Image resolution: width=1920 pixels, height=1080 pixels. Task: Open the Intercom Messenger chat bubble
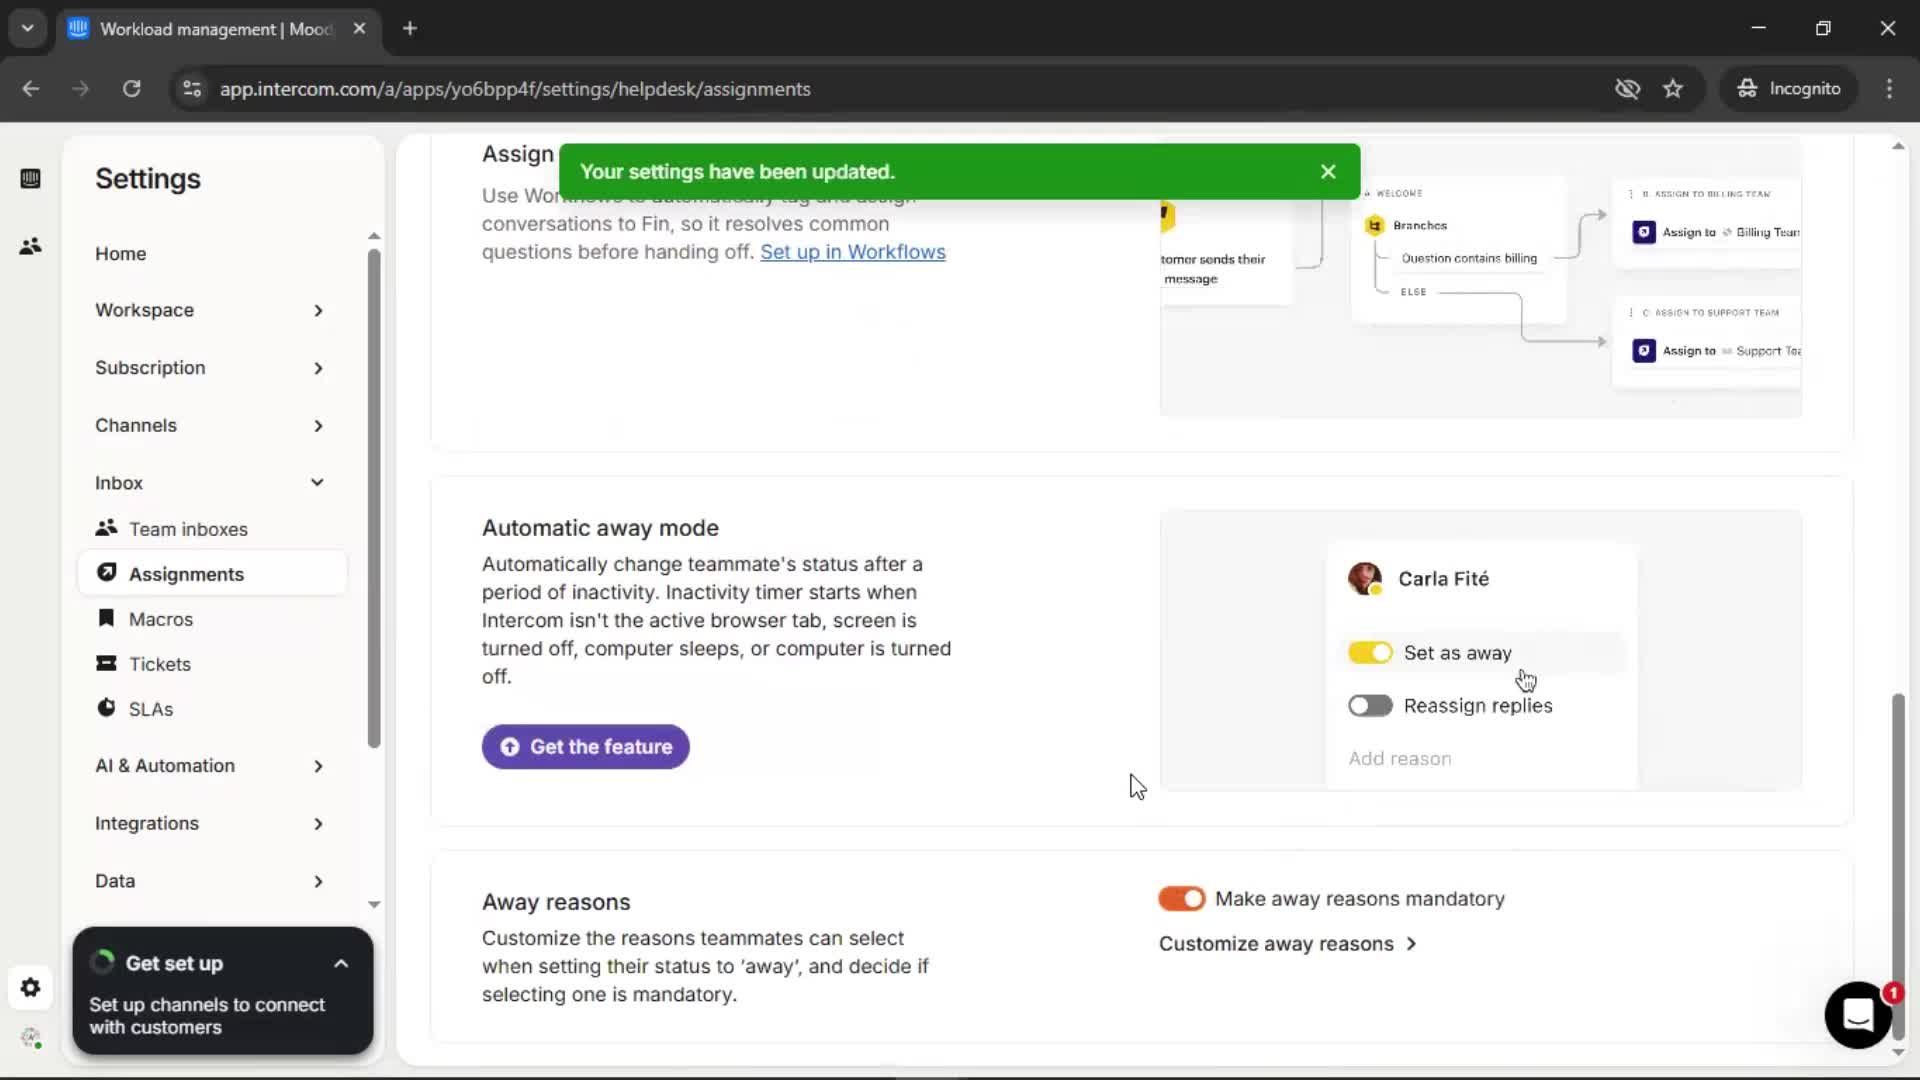click(1858, 1015)
